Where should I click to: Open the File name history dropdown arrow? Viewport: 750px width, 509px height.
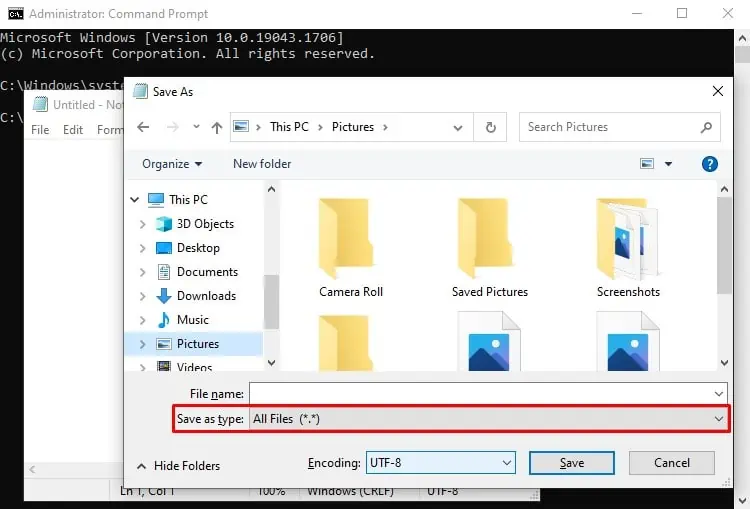pyautogui.click(x=718, y=394)
